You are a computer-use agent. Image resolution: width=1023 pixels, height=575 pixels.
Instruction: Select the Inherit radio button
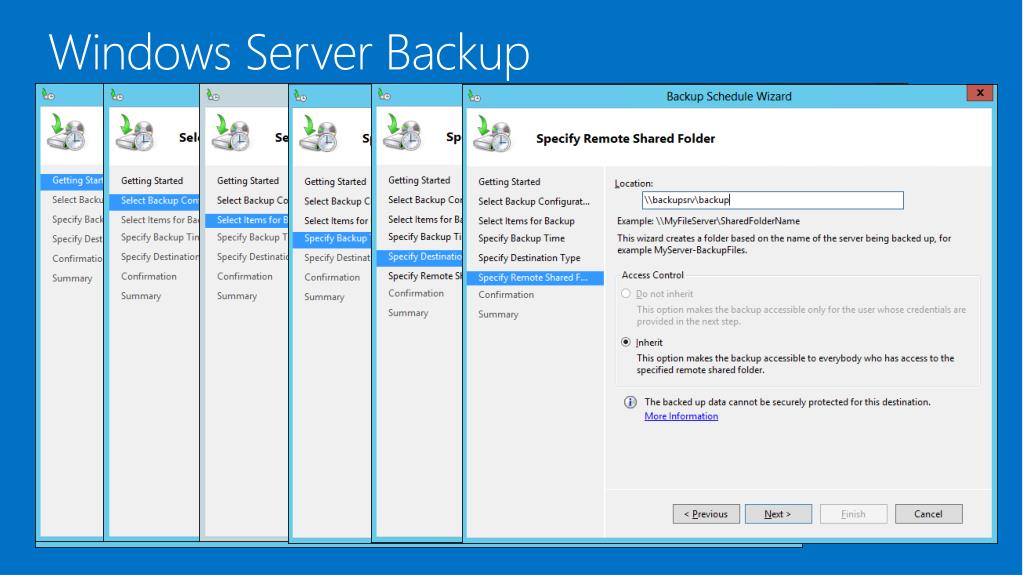click(626, 342)
